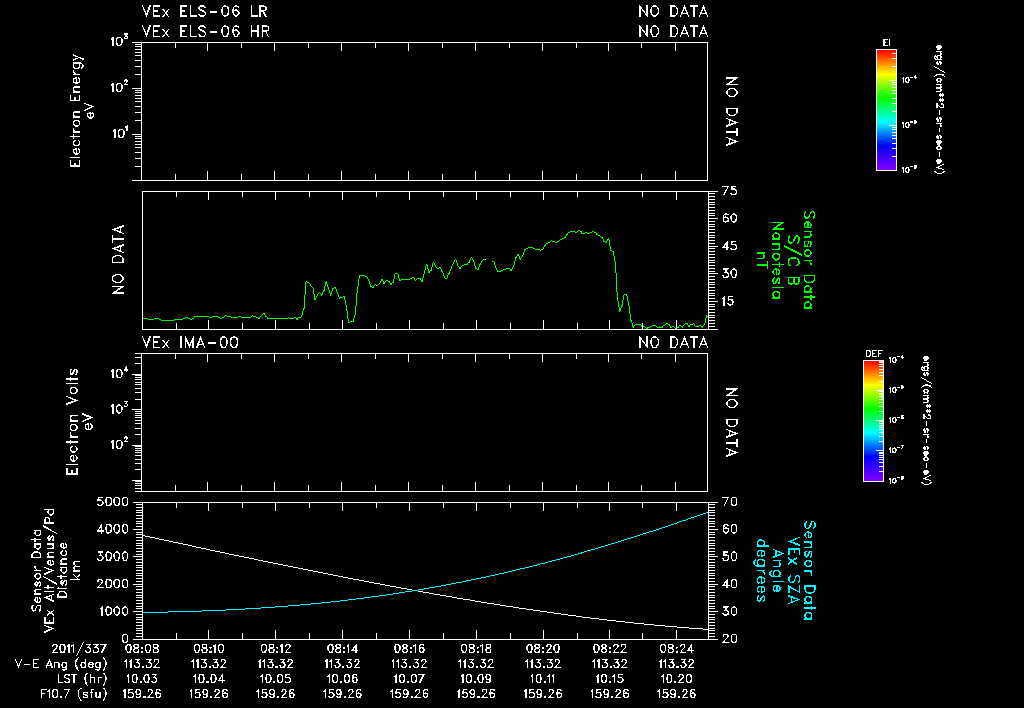Click 'NO DATA' beside the VEx IMA-00 title

coord(673,343)
